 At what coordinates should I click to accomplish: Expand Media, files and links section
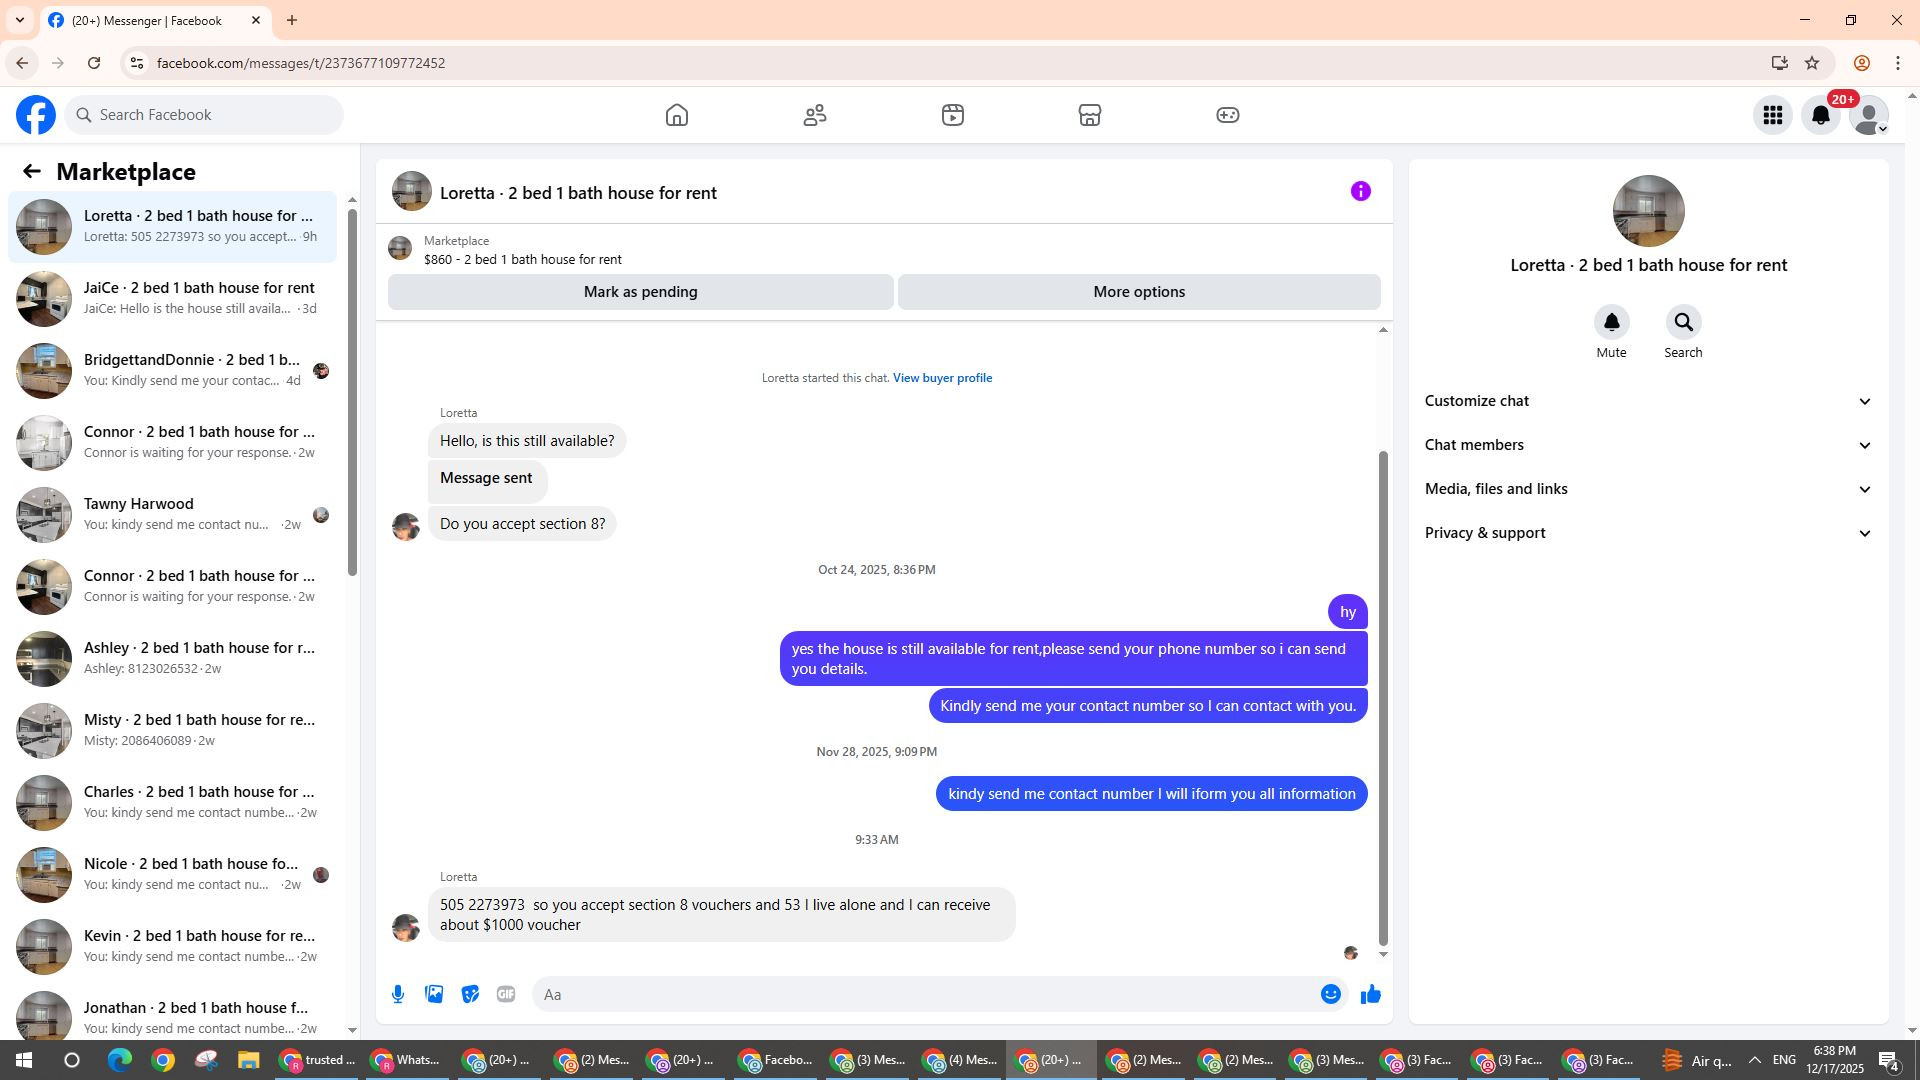(x=1648, y=489)
